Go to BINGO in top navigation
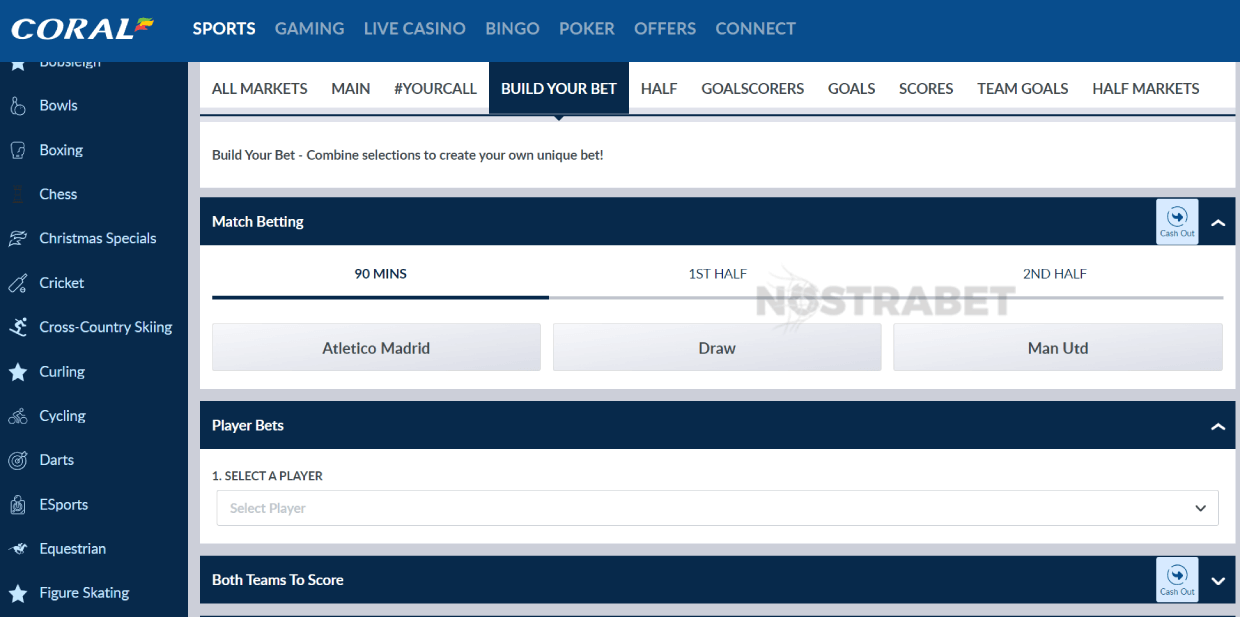Image resolution: width=1240 pixels, height=617 pixels. 513,28
